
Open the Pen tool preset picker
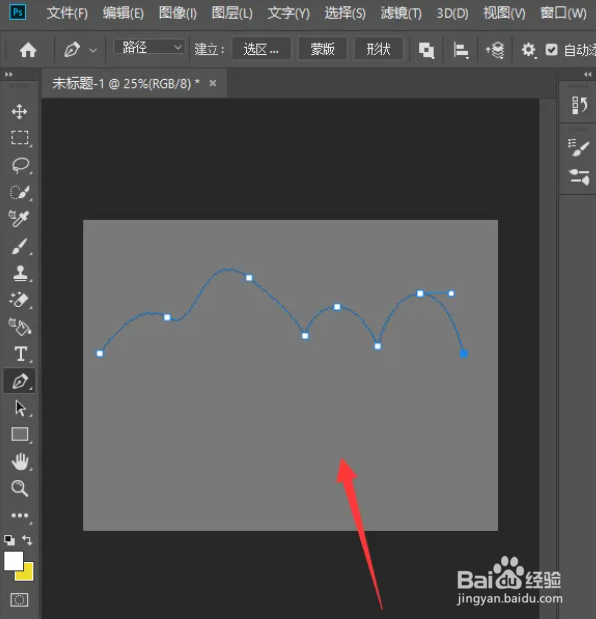pyautogui.click(x=93, y=50)
